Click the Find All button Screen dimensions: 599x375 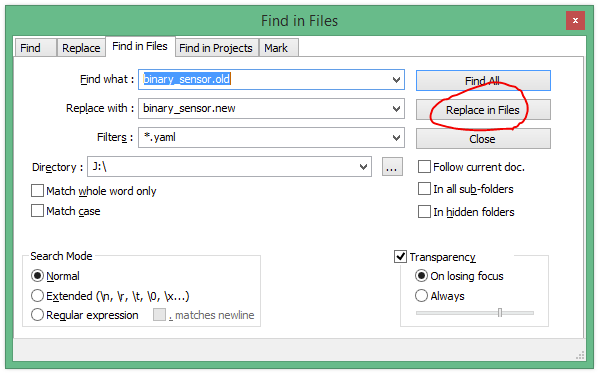point(483,81)
